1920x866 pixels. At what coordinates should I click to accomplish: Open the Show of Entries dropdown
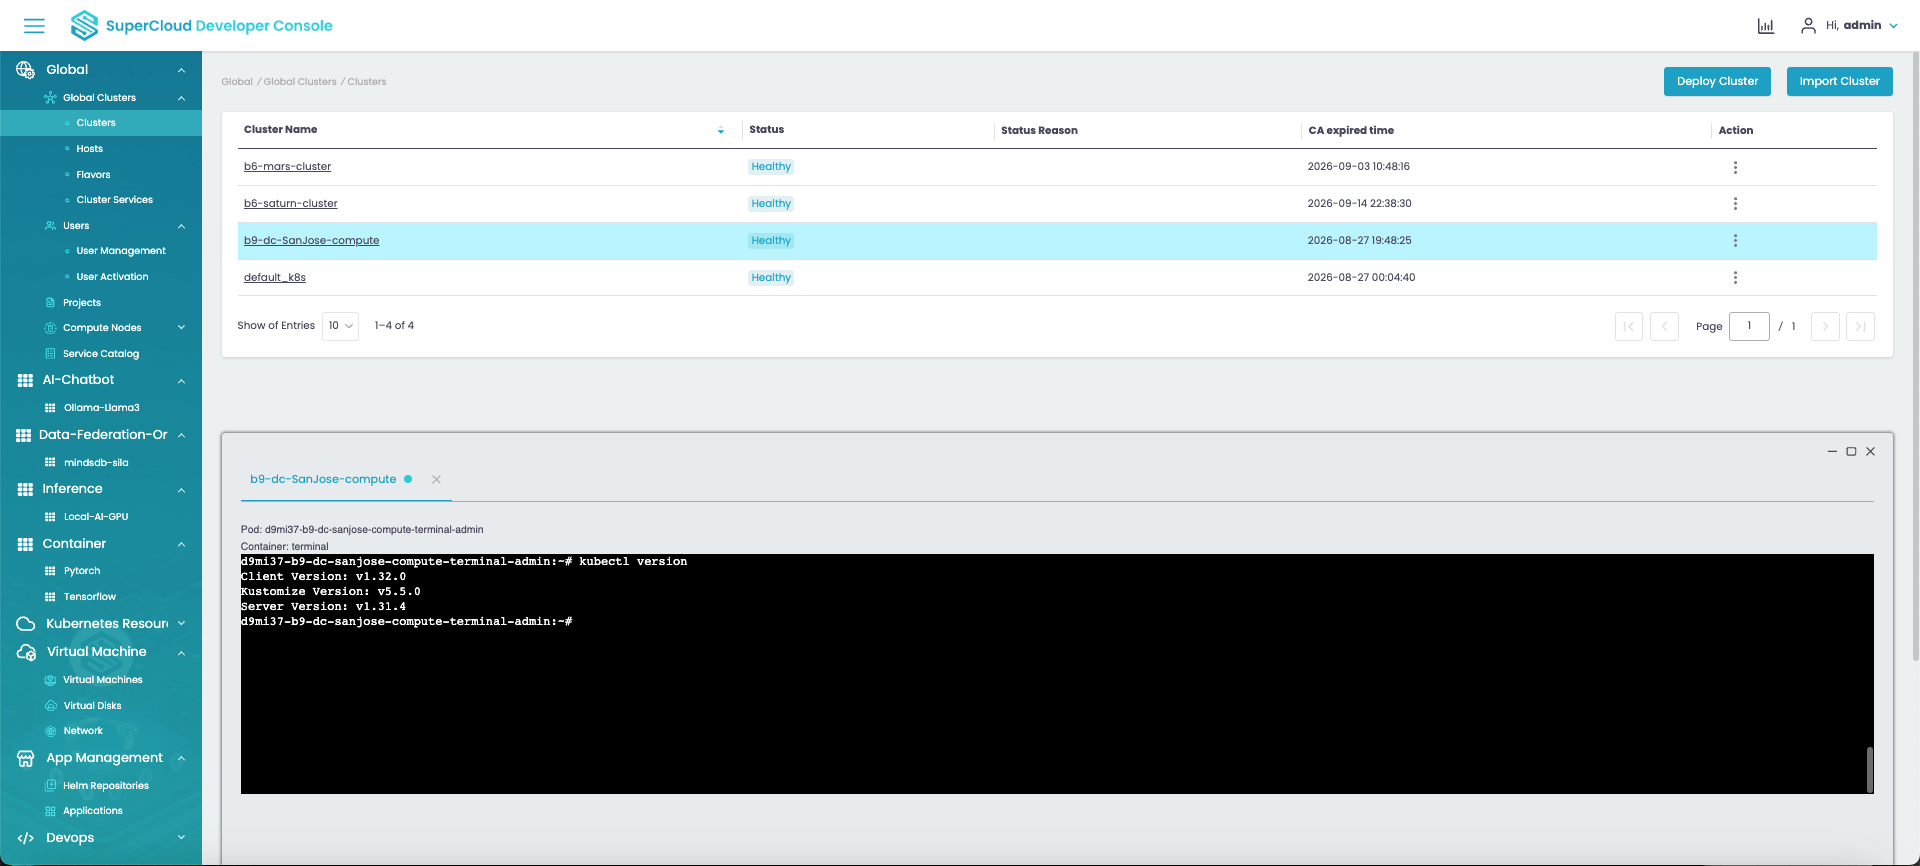pos(340,326)
